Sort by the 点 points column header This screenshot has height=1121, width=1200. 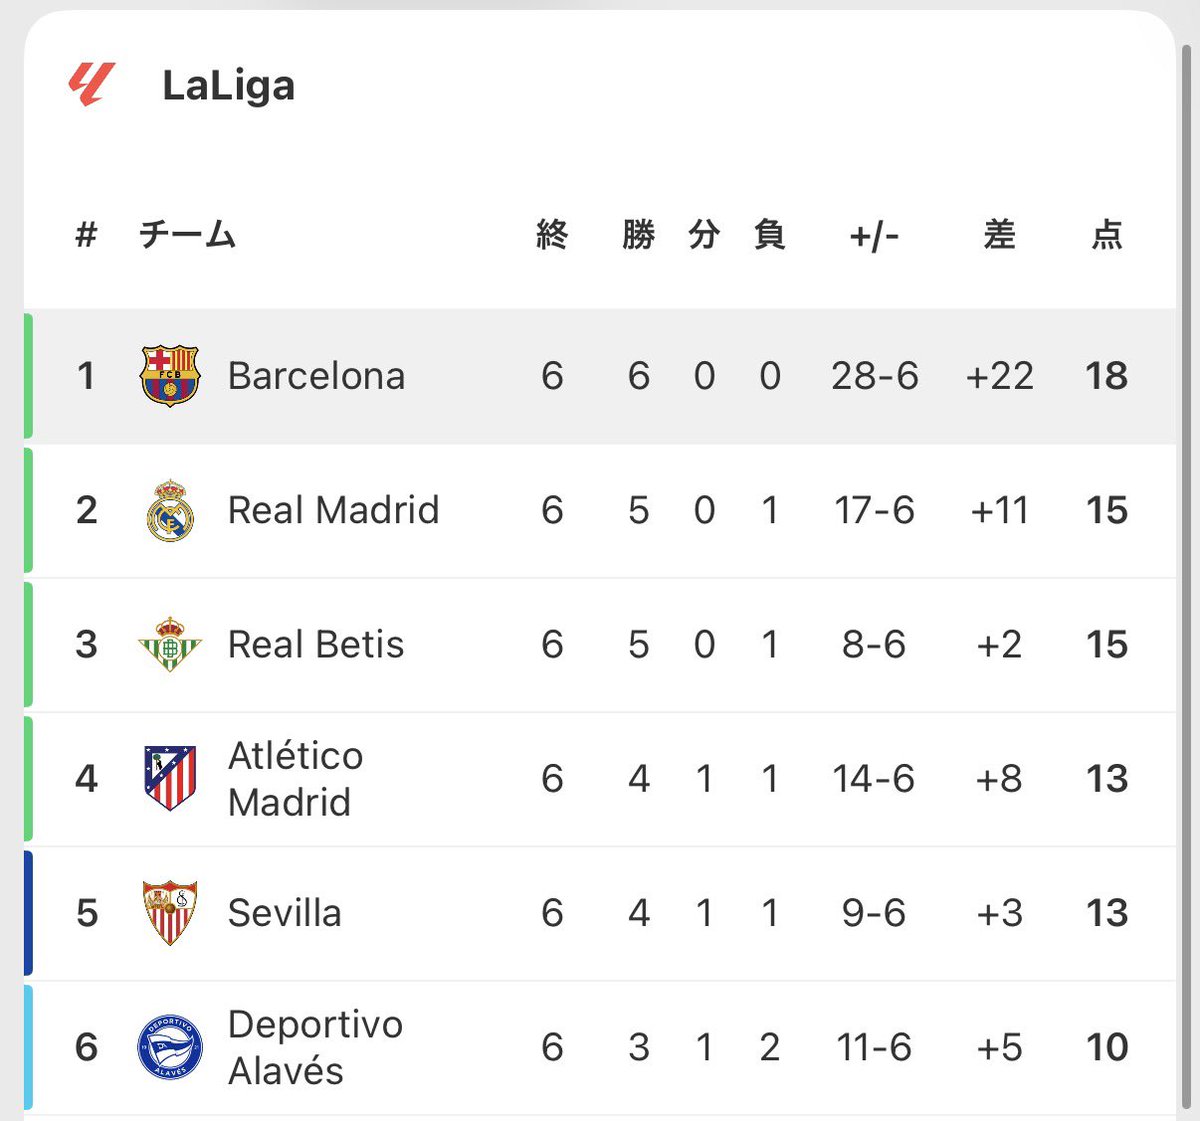(x=1107, y=235)
